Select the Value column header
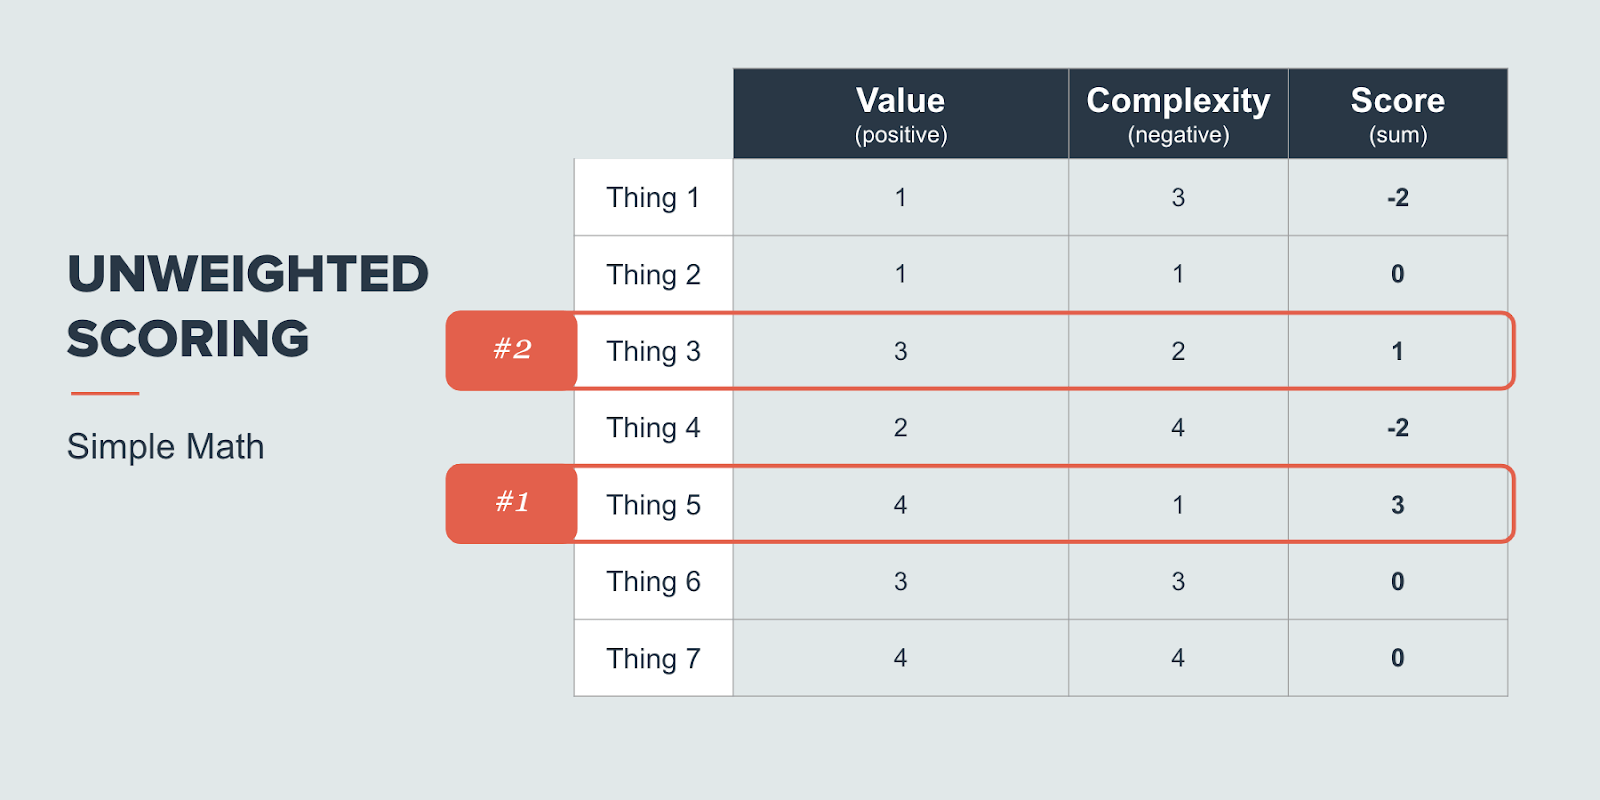 point(900,114)
